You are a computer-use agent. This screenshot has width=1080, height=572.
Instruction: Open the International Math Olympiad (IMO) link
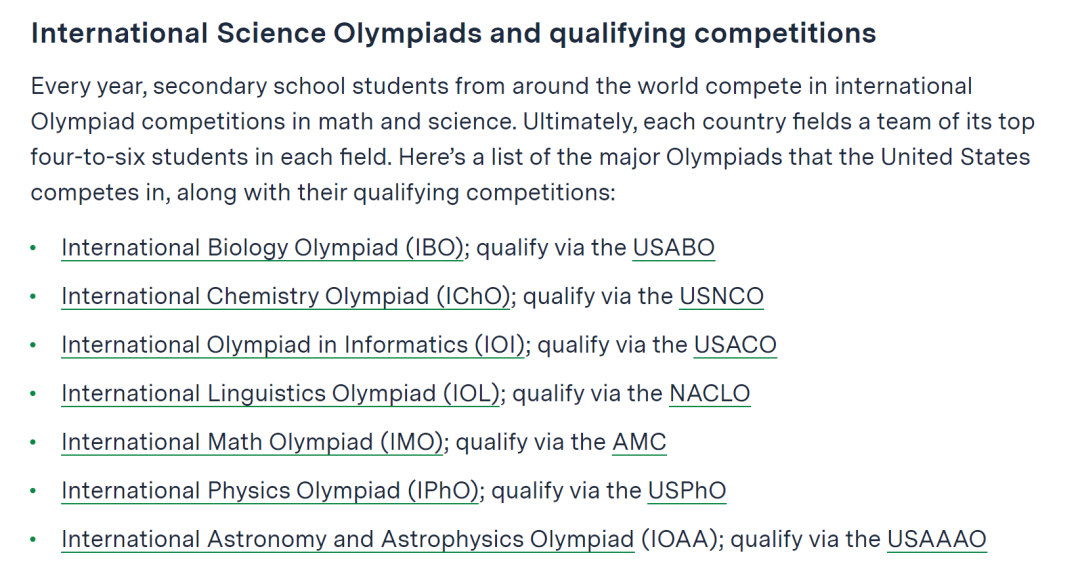click(252, 442)
